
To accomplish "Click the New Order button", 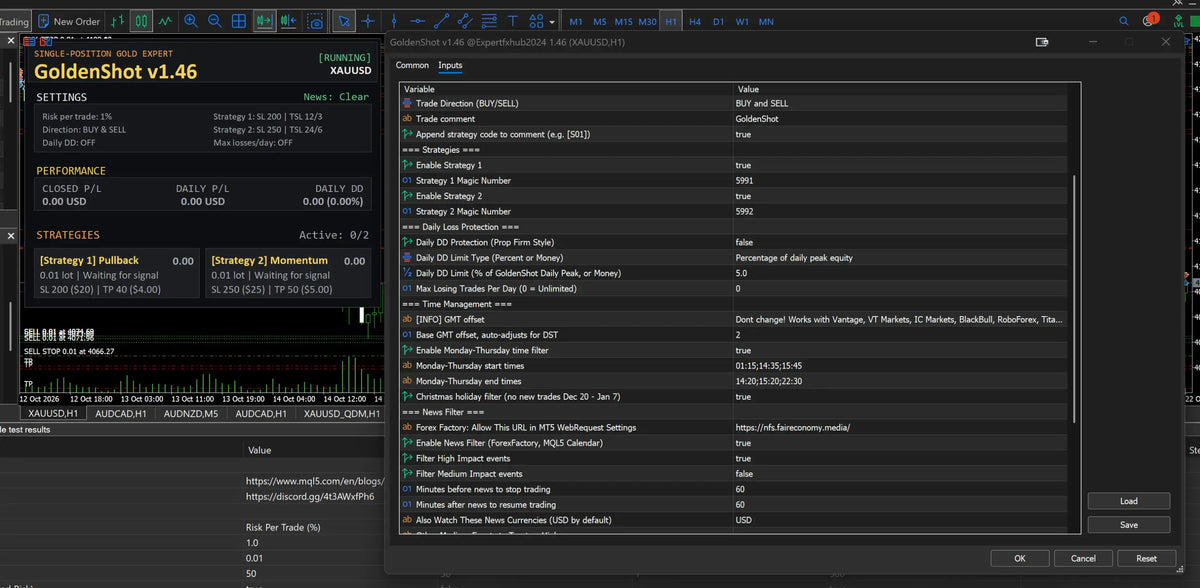I will tap(69, 21).
